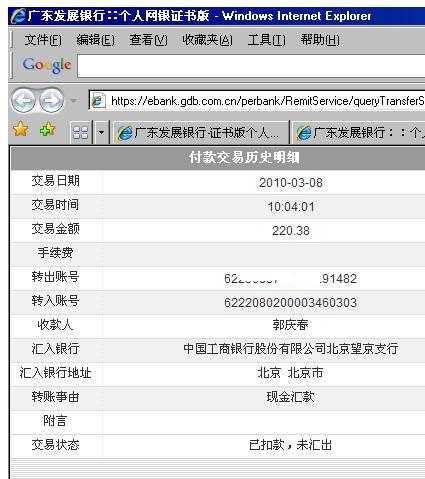Select the amount value 220.38
This screenshot has width=425, height=479.
(291, 231)
